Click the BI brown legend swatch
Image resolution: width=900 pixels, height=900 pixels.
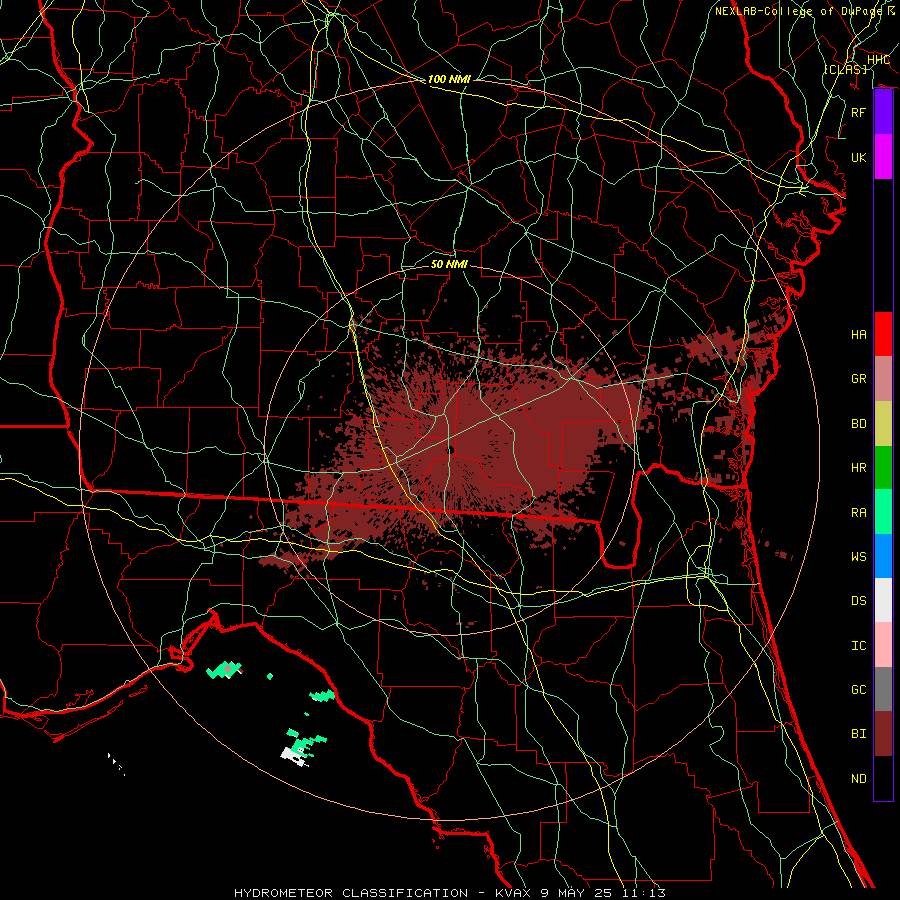point(883,734)
